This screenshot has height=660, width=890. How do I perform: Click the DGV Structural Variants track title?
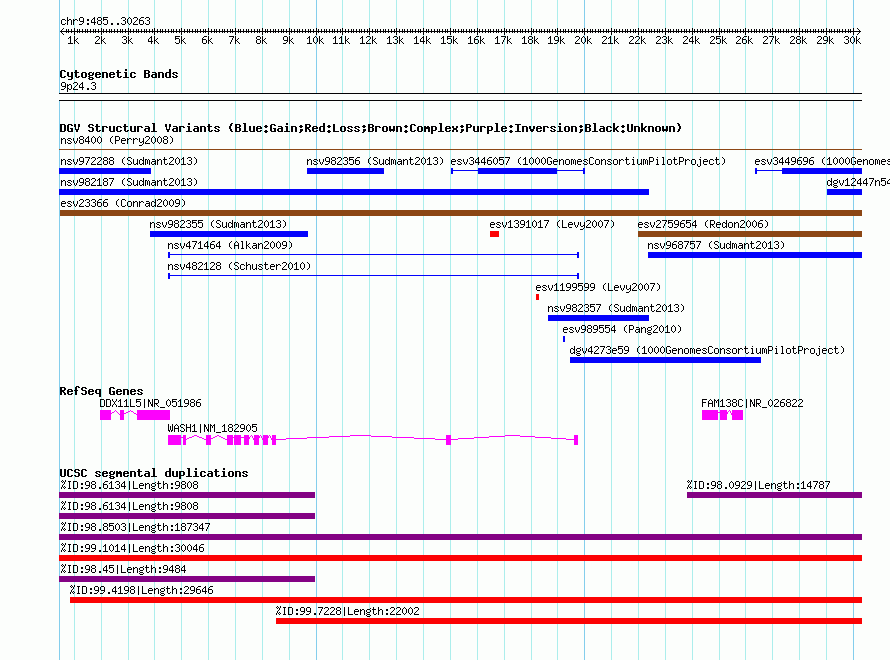[x=371, y=128]
